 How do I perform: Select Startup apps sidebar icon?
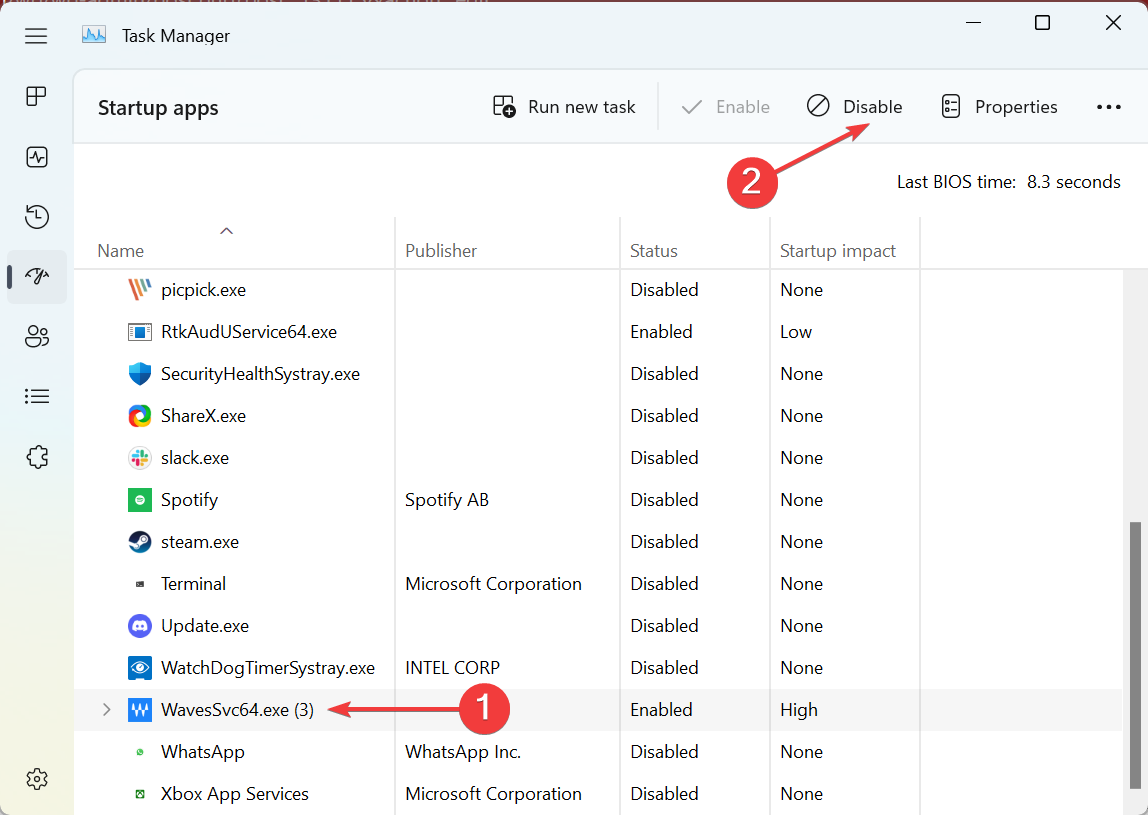tap(37, 277)
